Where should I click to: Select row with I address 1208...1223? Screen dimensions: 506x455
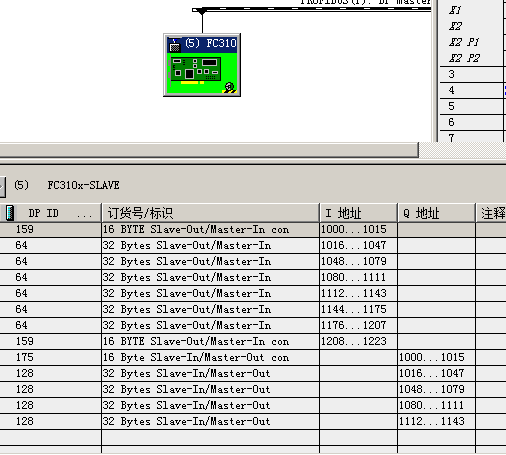click(253, 341)
